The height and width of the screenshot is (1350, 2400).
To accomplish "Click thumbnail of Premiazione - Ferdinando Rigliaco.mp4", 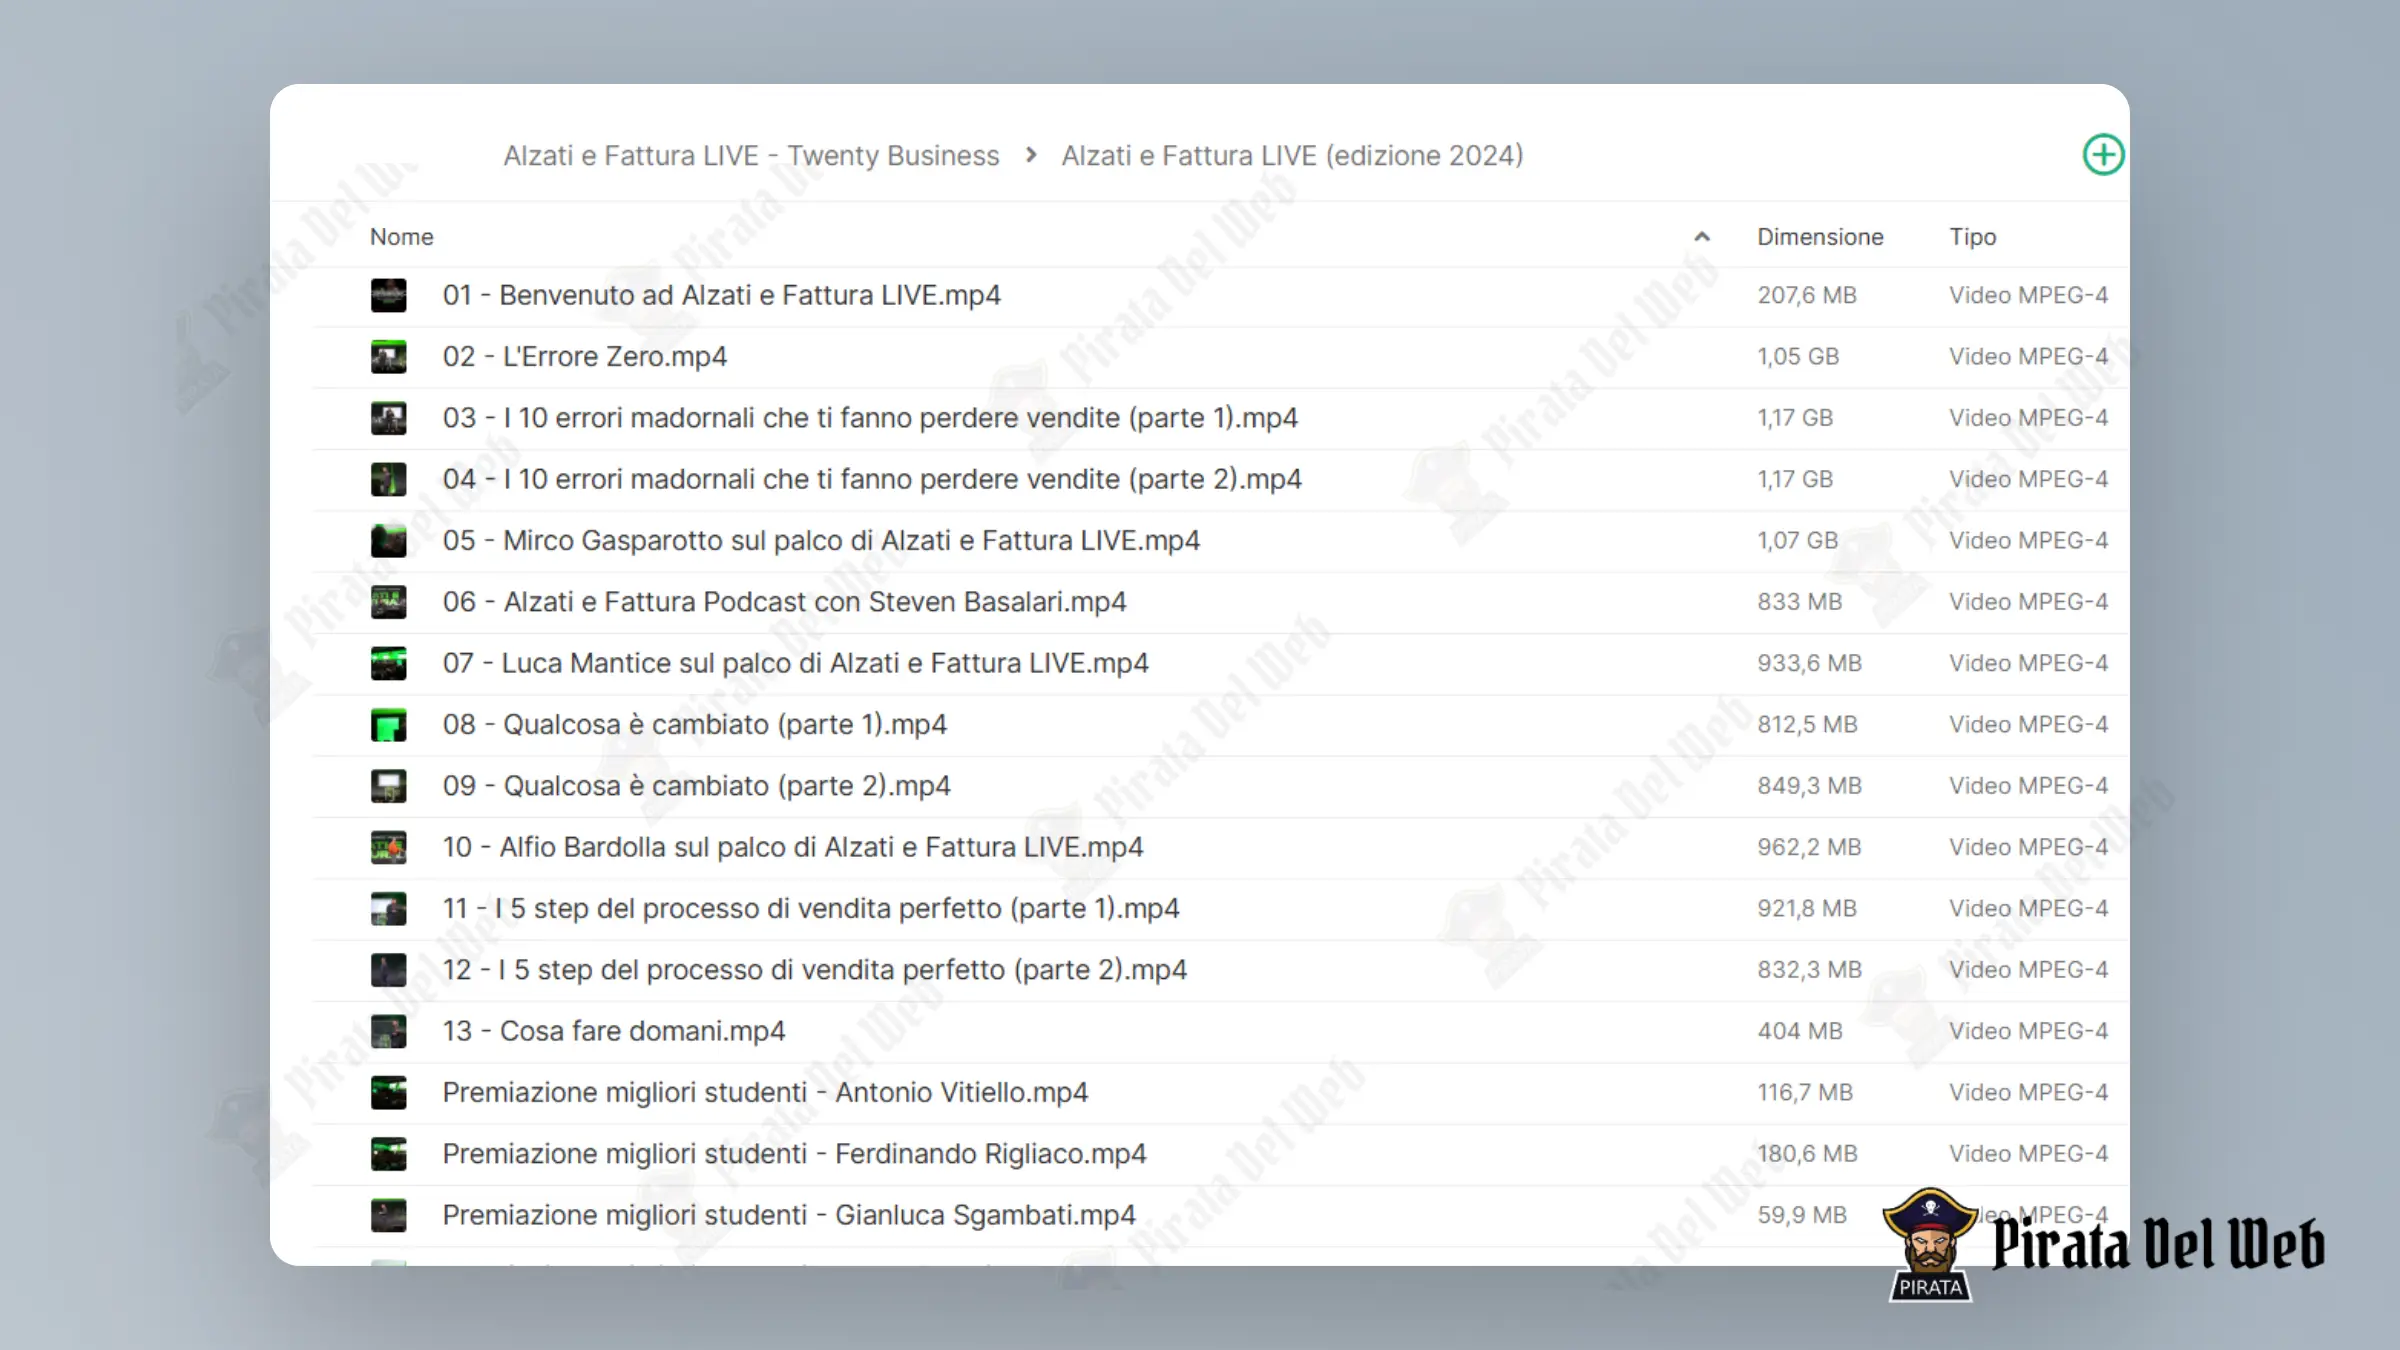I will (x=388, y=1154).
